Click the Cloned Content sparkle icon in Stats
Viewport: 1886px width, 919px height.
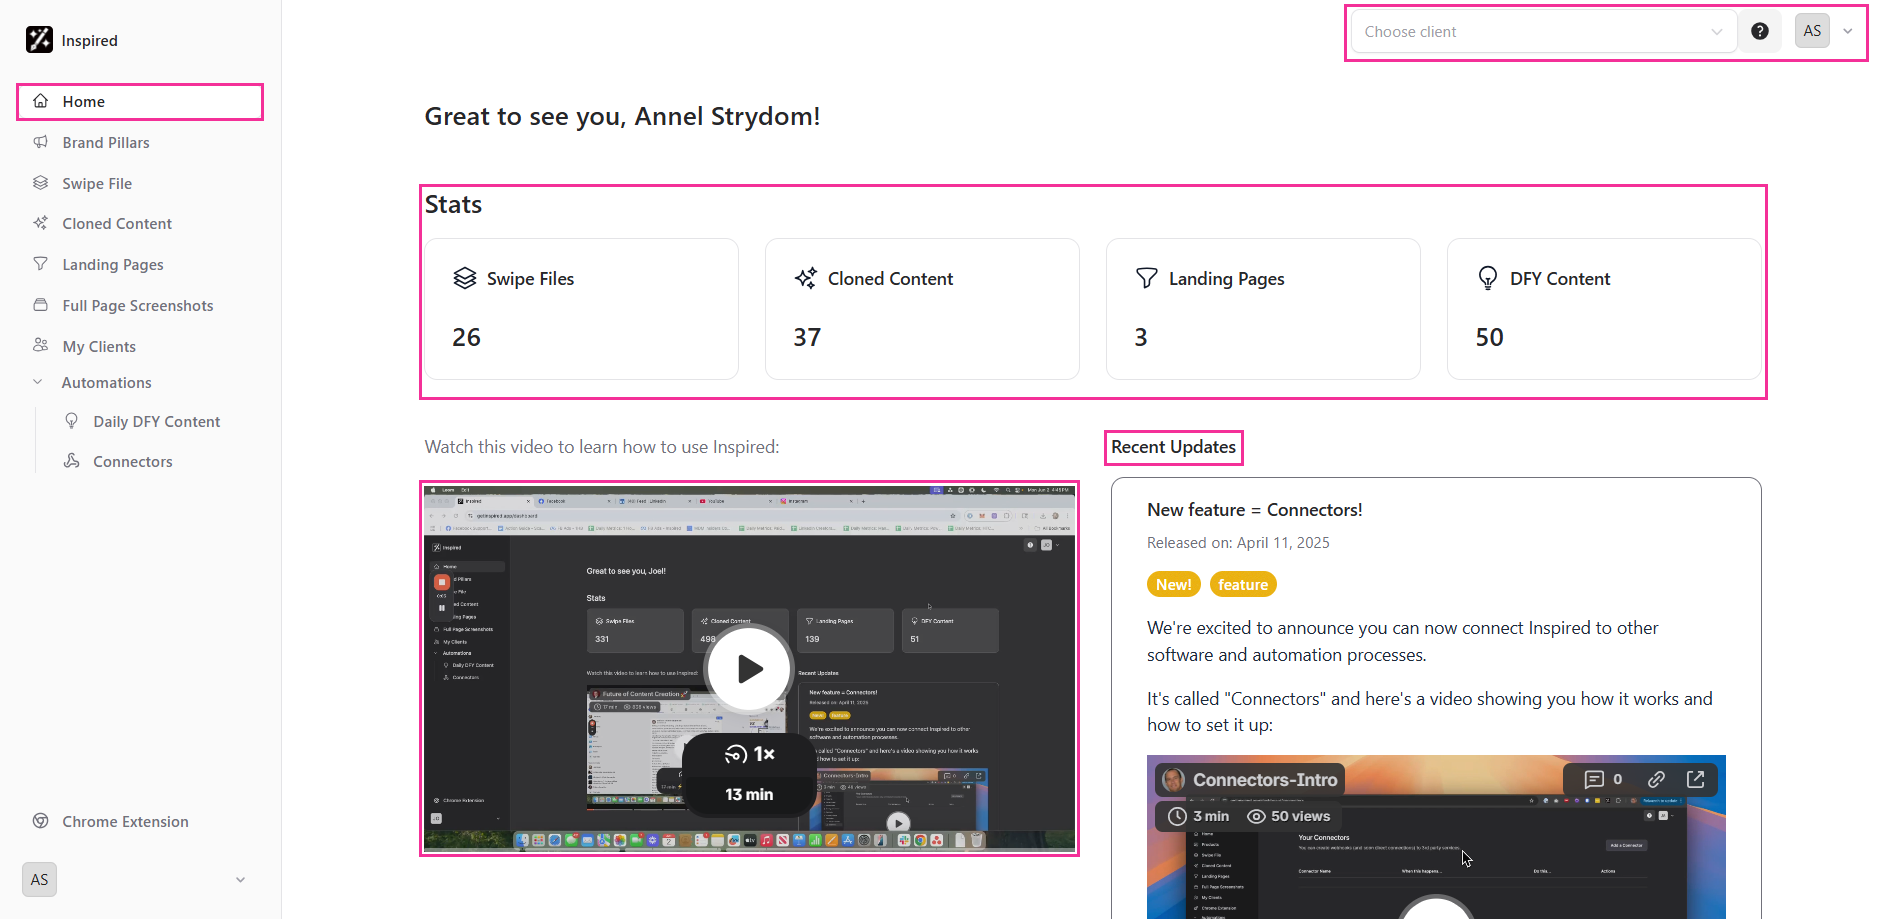(x=806, y=278)
